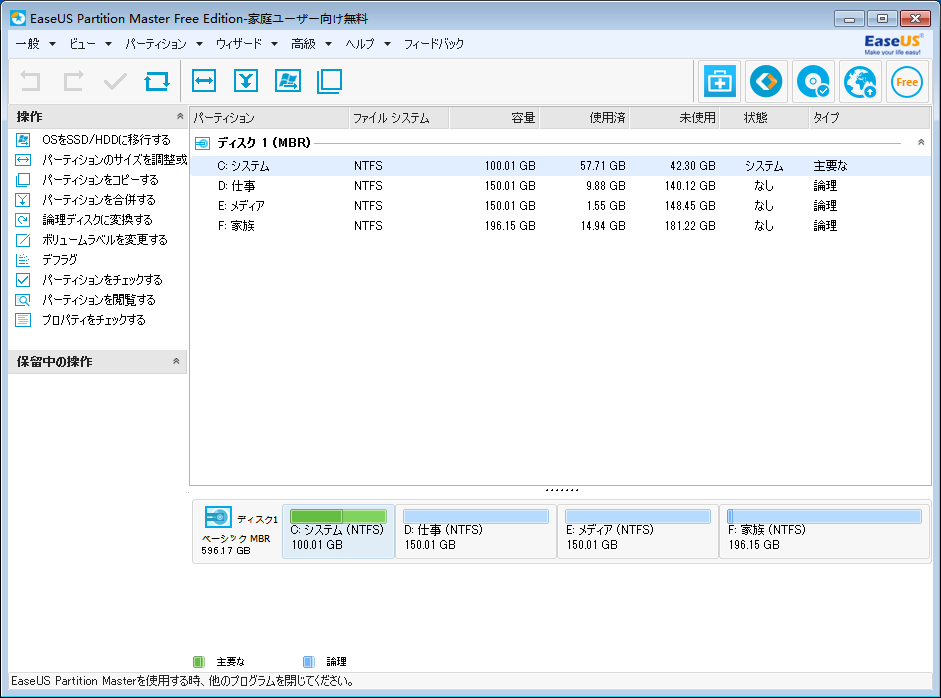This screenshot has width=941, height=698.
Task: Click the undo arrow in the toolbar
Action: (x=31, y=81)
